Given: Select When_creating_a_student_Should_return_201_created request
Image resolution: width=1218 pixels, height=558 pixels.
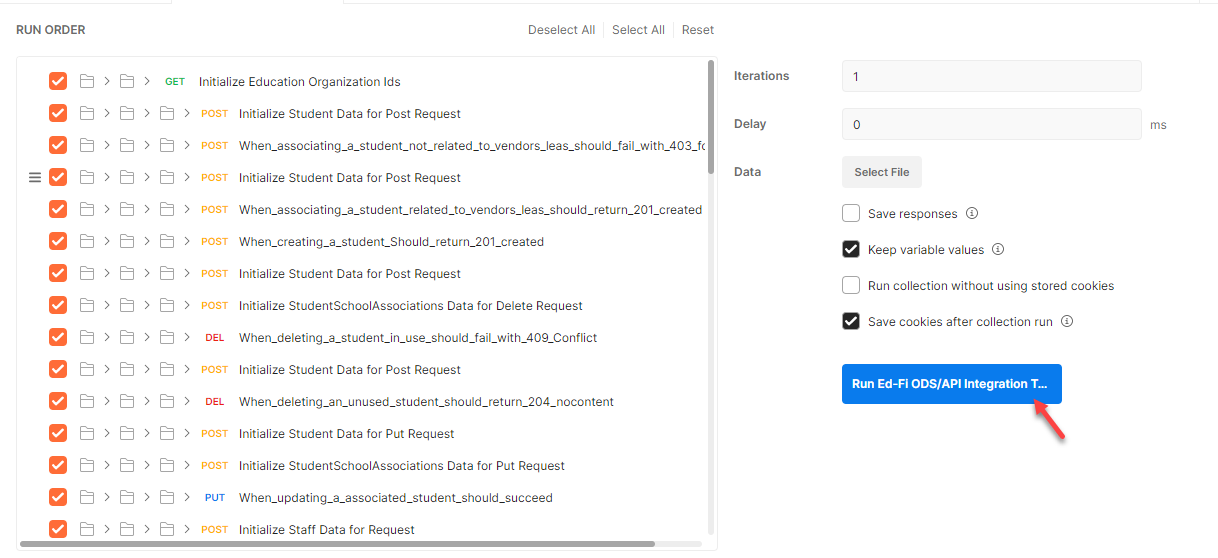Looking at the screenshot, I should click(x=391, y=242).
